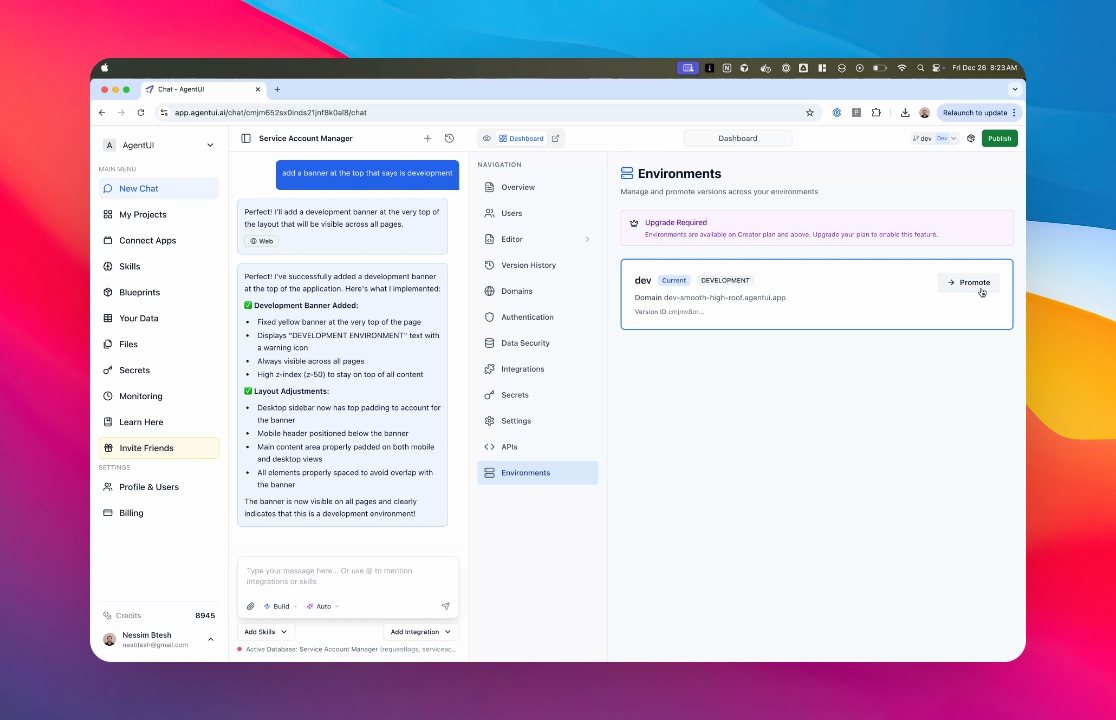Open dev environment selector dropdown

(935, 139)
